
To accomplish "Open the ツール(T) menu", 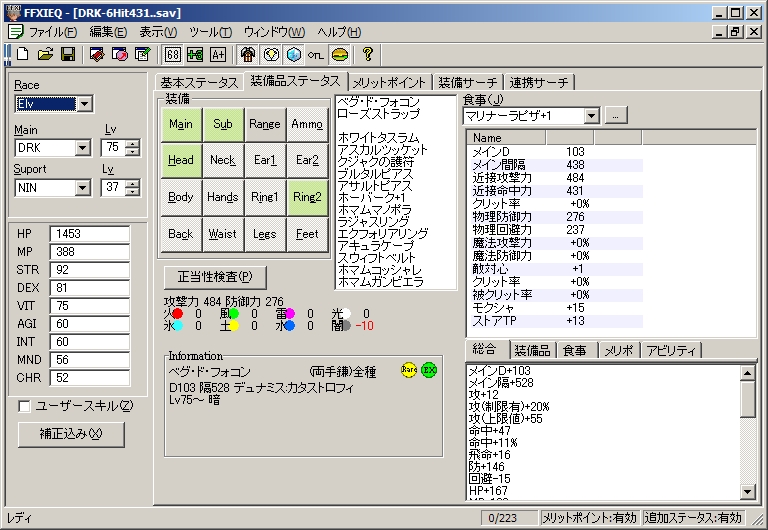I will tap(211, 32).
